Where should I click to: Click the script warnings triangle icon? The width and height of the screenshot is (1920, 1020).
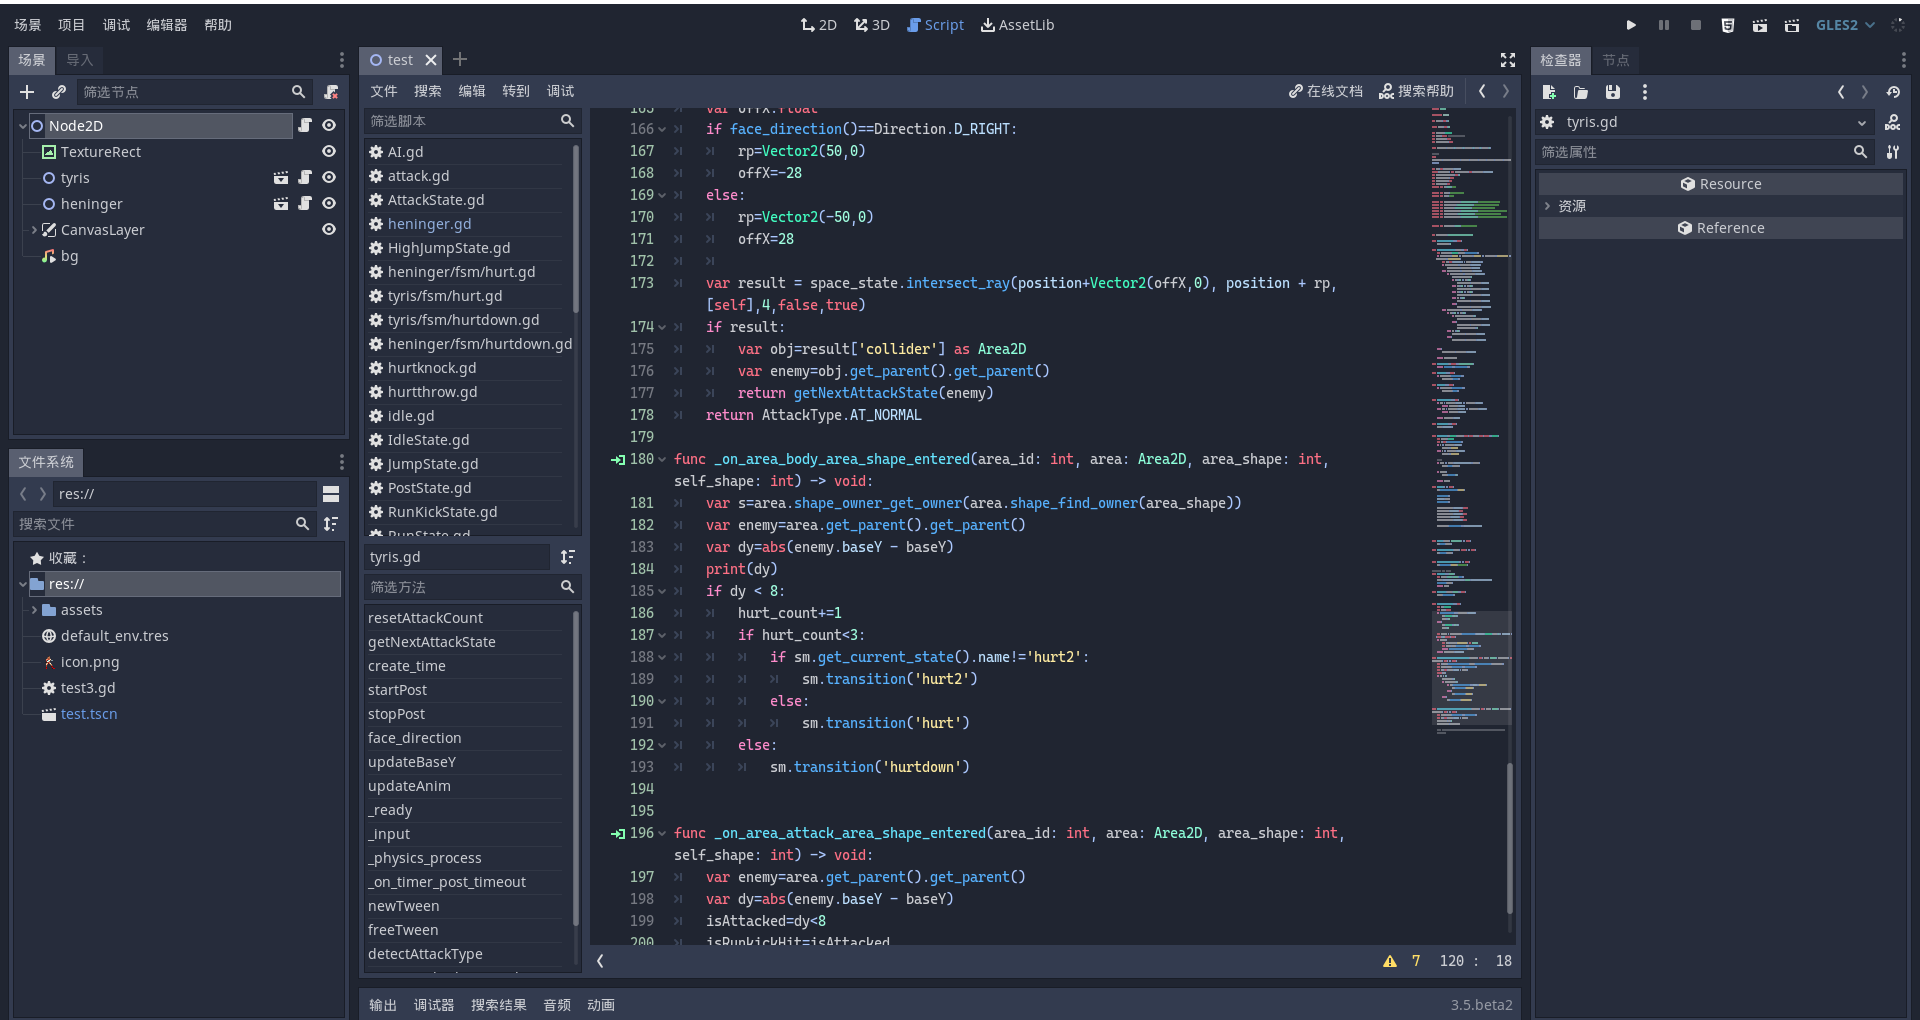[x=1390, y=961]
